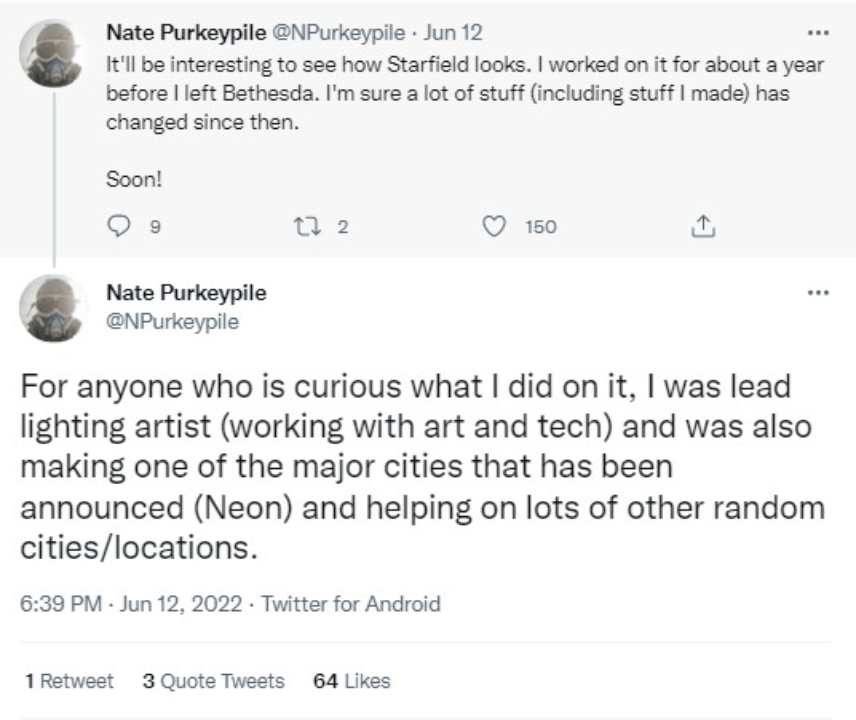Viewport: 856px width, 720px height.
Task: Like the first tweet with the heart icon
Action: (493, 227)
